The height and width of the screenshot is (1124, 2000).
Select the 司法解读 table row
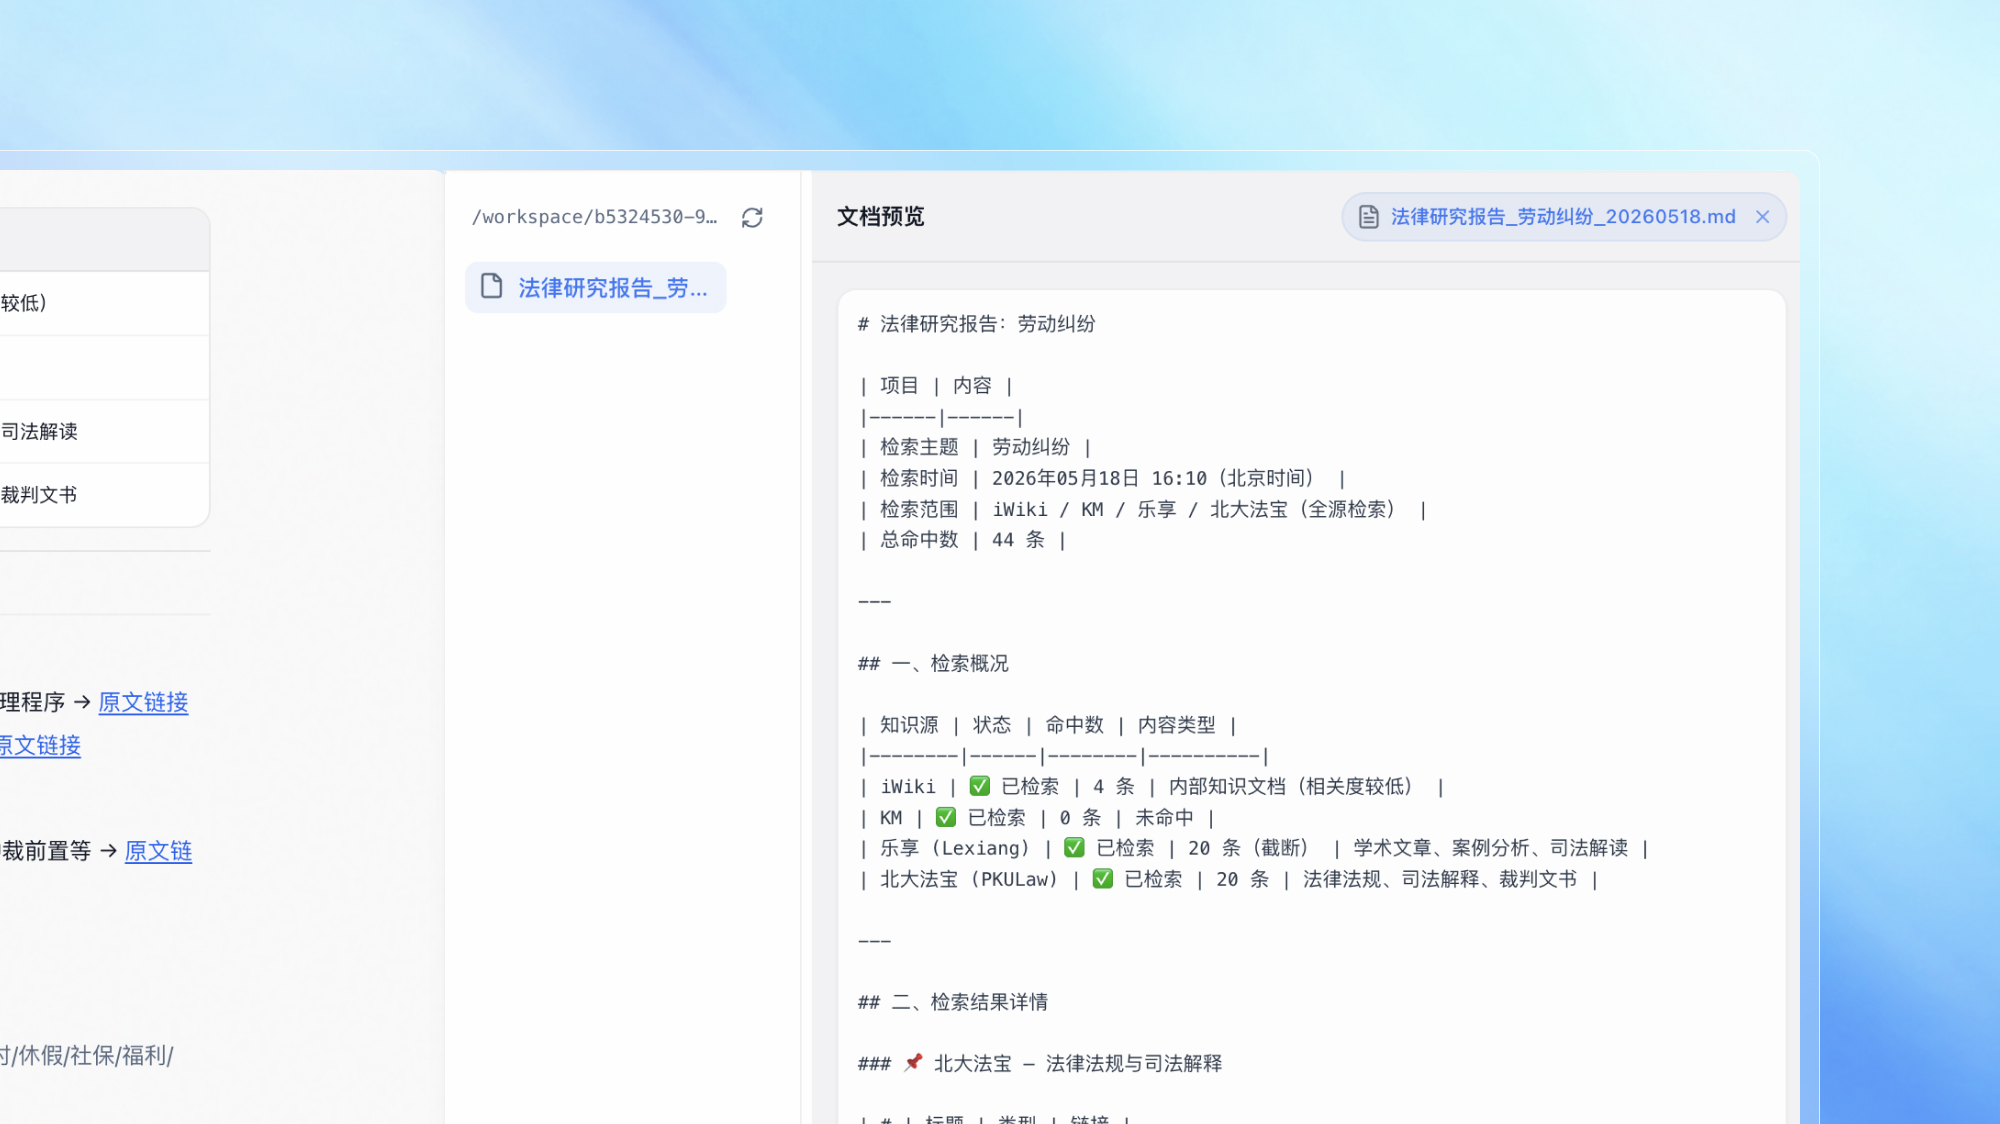[104, 431]
